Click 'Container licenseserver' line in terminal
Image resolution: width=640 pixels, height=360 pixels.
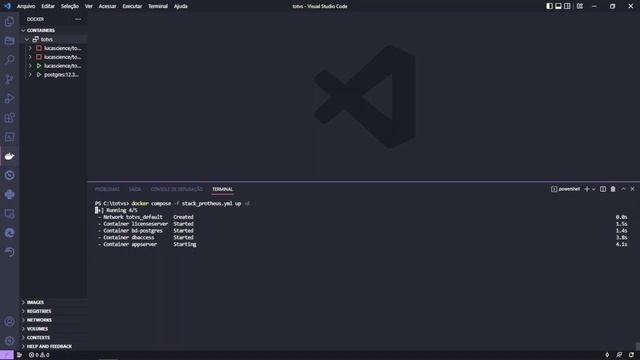coord(146,224)
